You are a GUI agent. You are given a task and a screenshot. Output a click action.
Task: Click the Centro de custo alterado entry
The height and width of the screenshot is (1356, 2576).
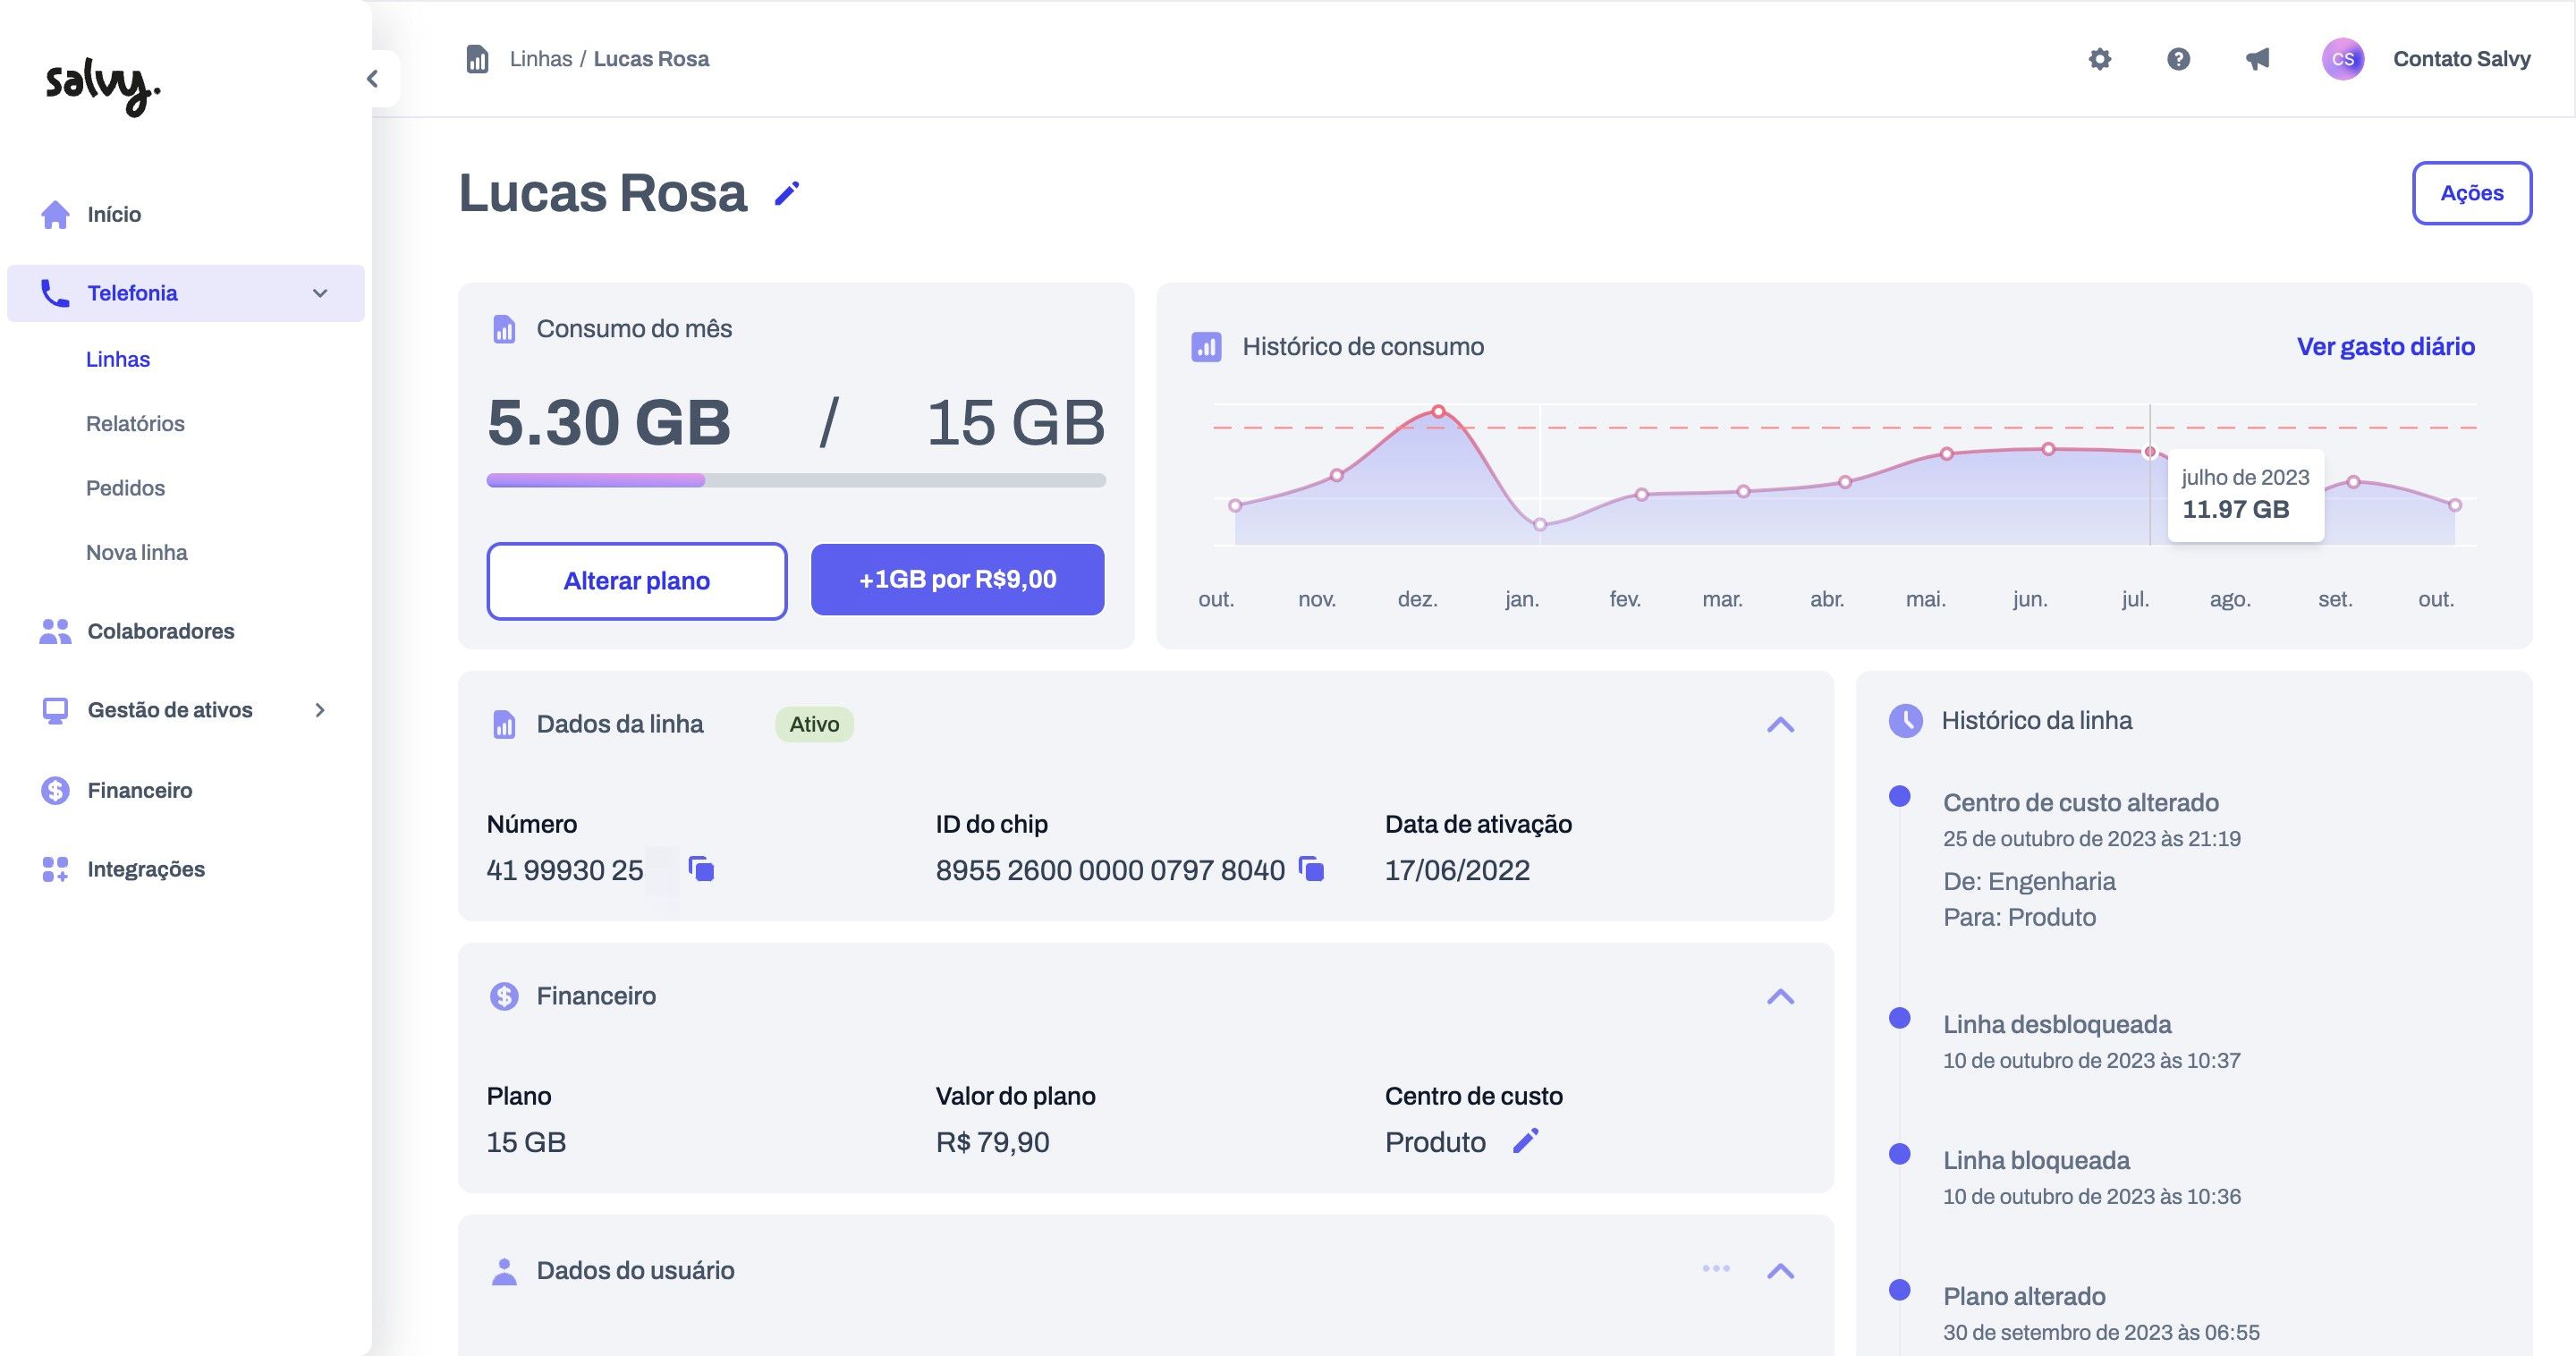[2081, 803]
